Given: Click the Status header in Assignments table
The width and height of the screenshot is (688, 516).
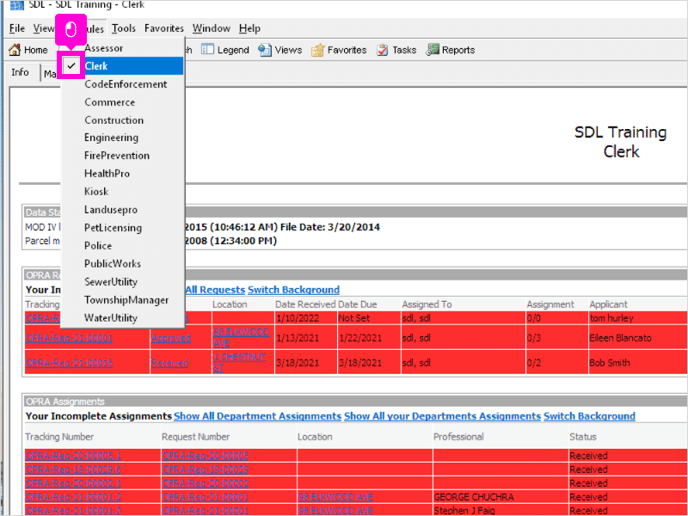Looking at the screenshot, I should pos(583,437).
